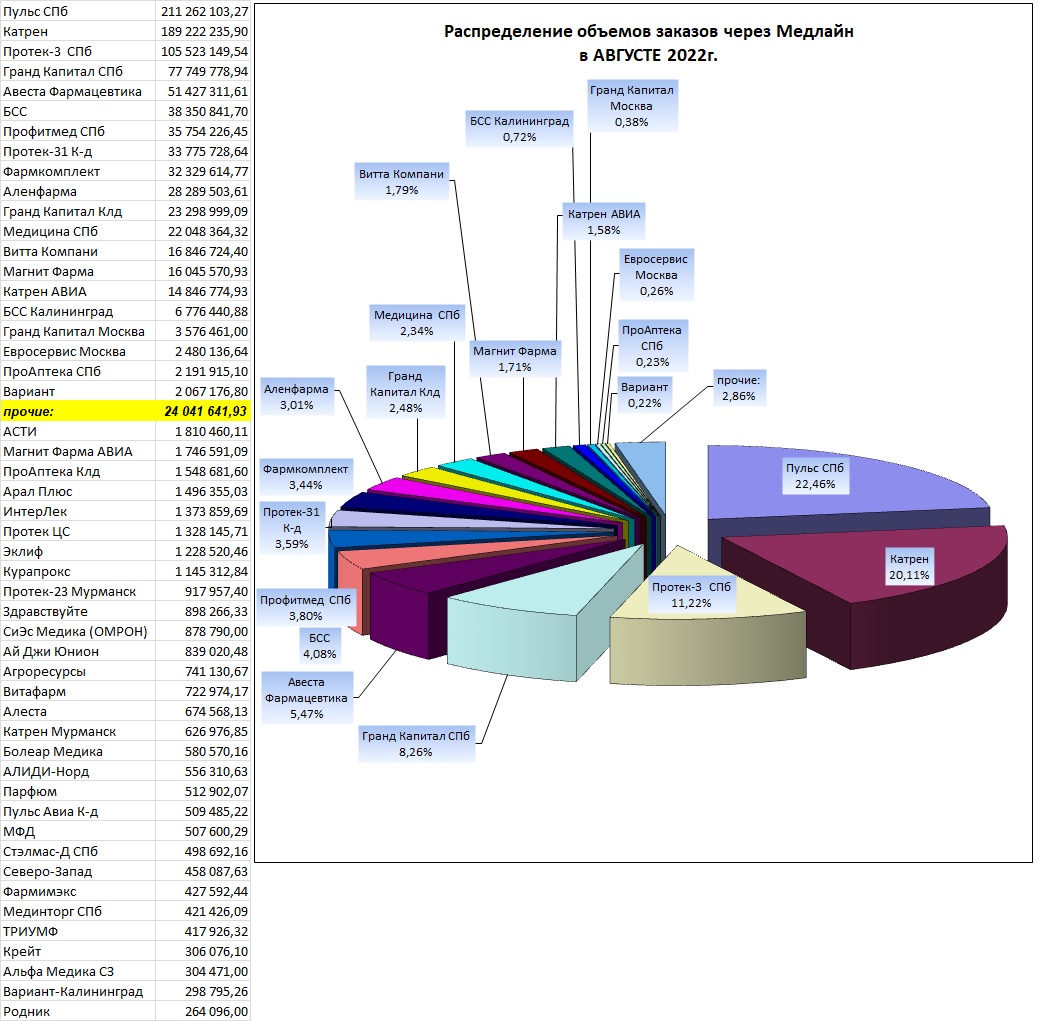
Task: Select the Авеста Фармацевтика table cell
Action: (x=78, y=91)
